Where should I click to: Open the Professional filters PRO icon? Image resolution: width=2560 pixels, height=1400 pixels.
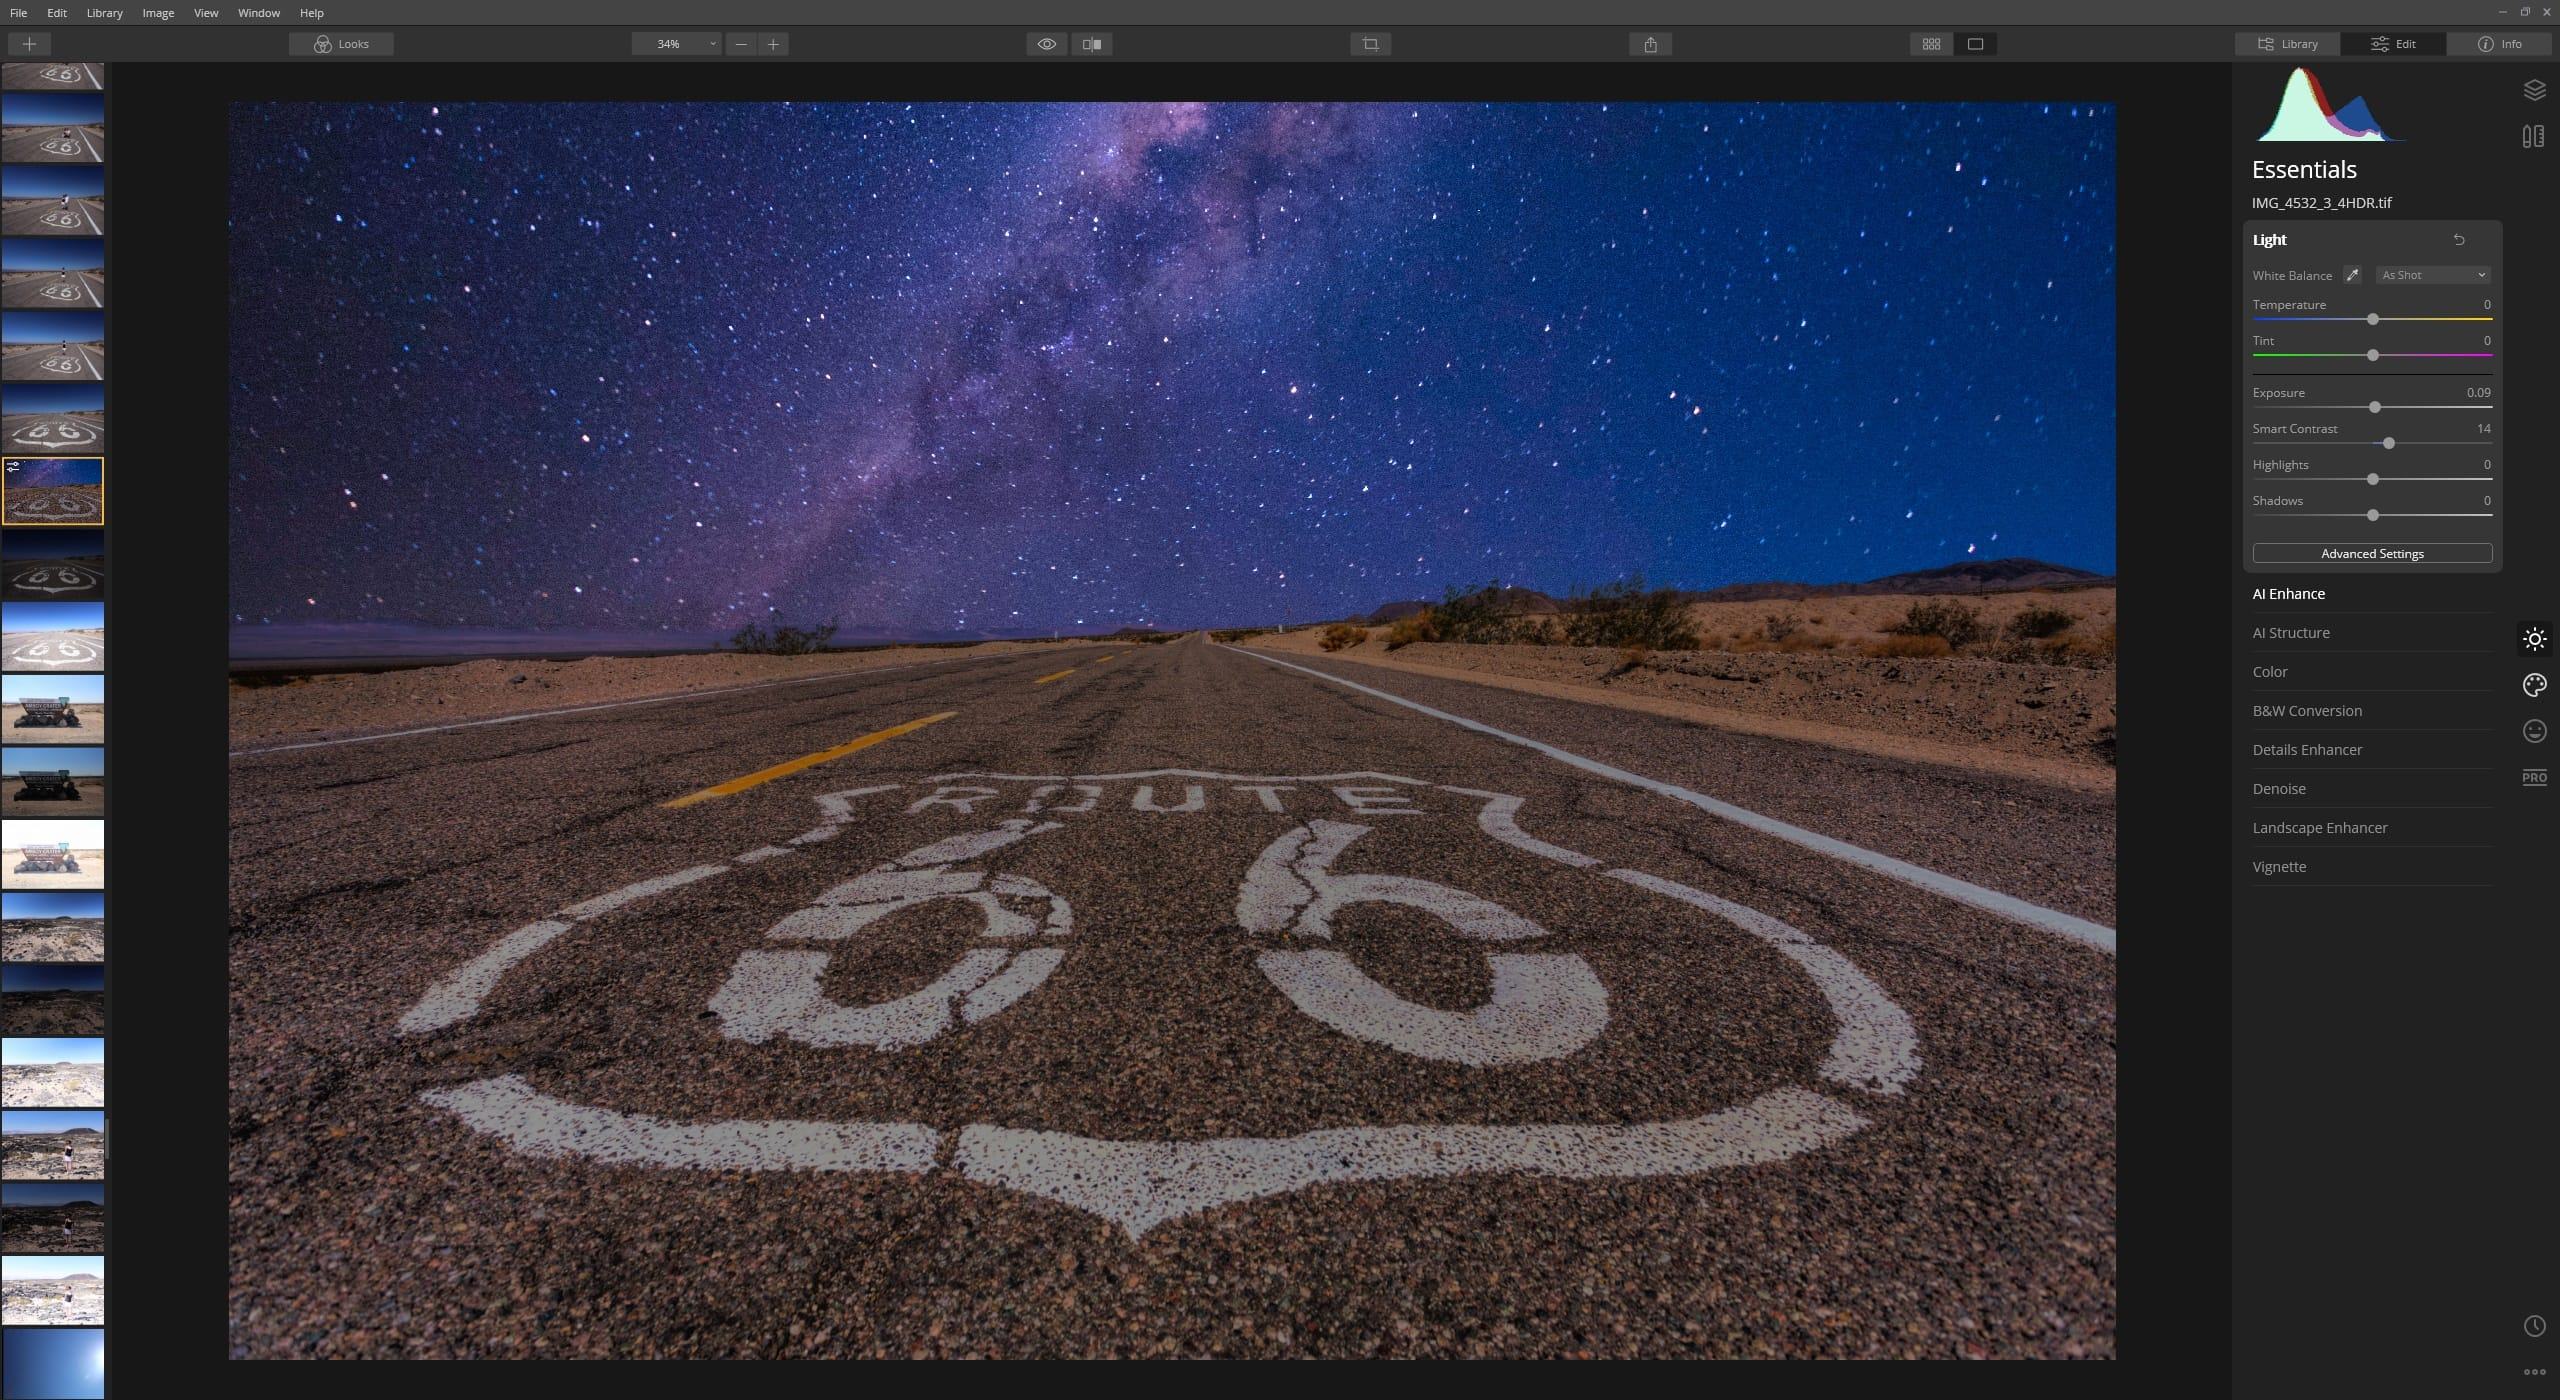pyautogui.click(x=2535, y=777)
